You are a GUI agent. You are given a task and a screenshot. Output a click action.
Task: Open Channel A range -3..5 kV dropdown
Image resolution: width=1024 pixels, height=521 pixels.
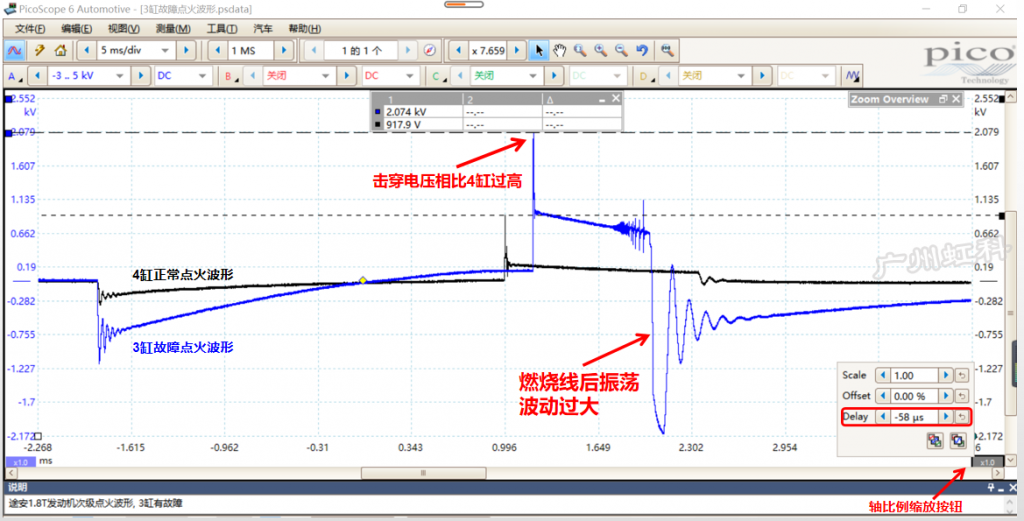(x=120, y=76)
